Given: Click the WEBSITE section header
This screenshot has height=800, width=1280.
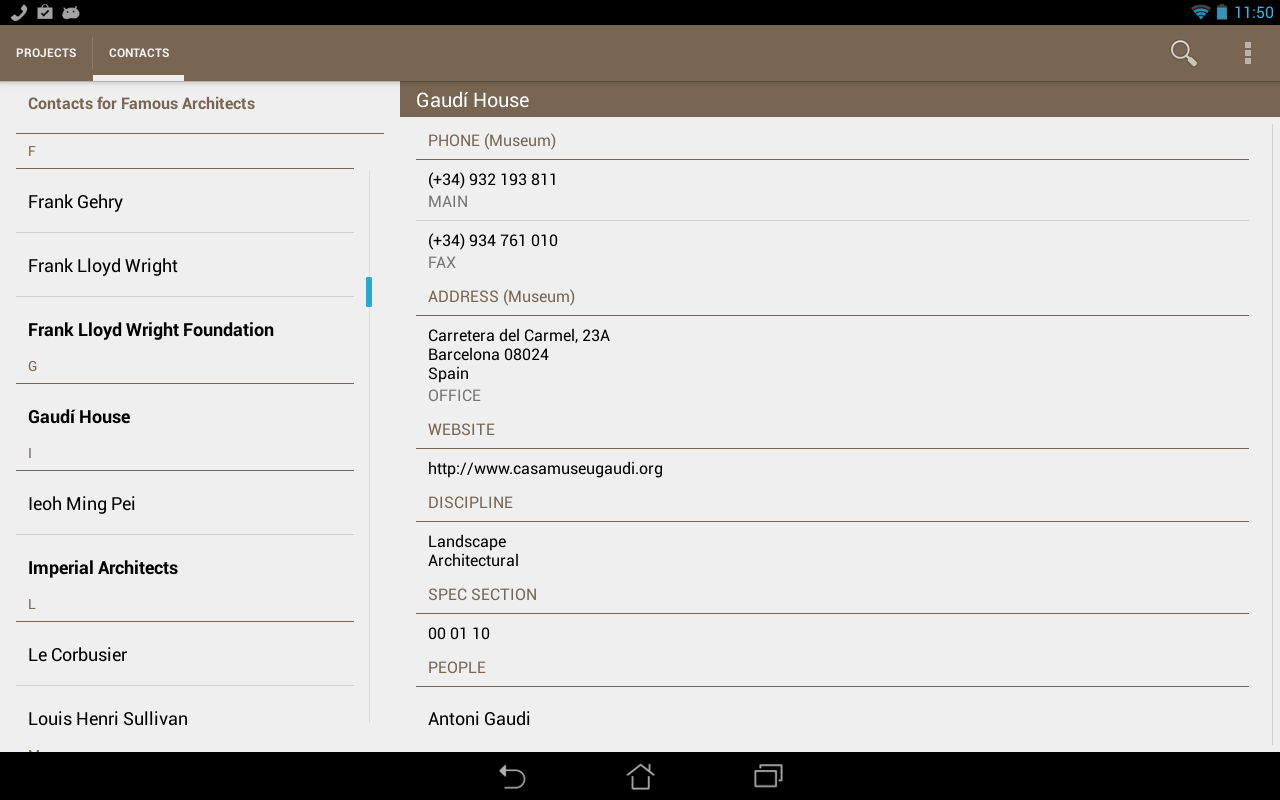Looking at the screenshot, I should click(461, 430).
